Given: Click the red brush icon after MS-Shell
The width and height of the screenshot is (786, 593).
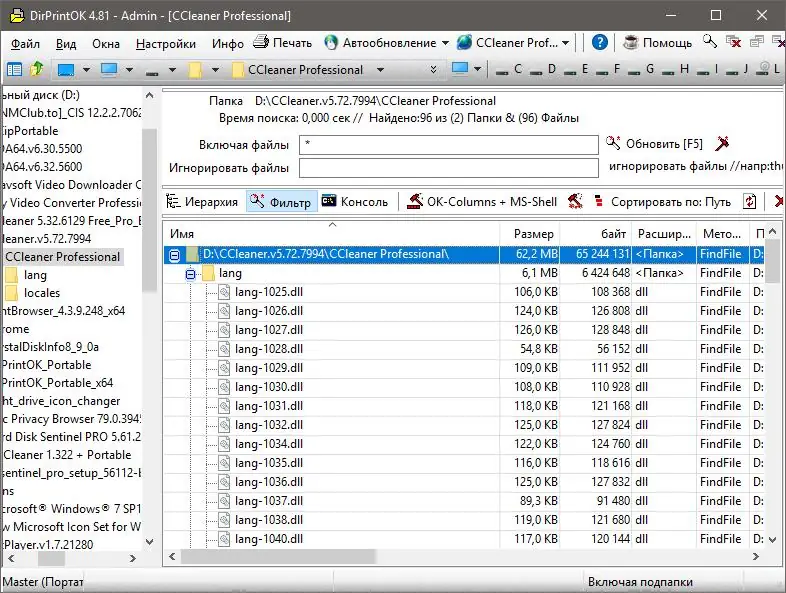Looking at the screenshot, I should pos(575,202).
